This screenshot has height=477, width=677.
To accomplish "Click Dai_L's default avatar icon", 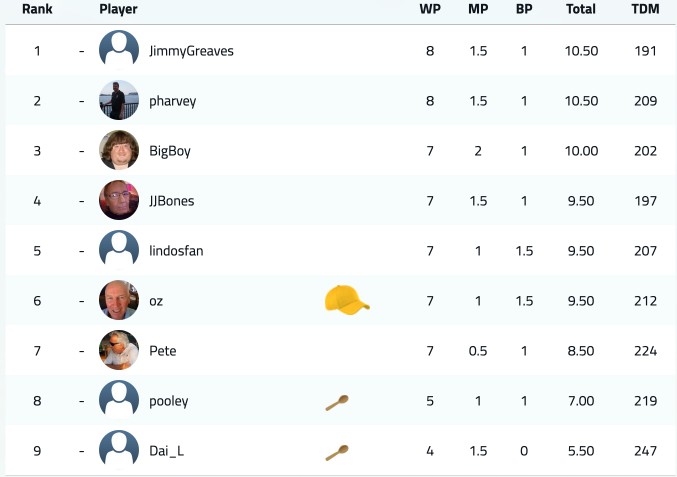I will [119, 450].
